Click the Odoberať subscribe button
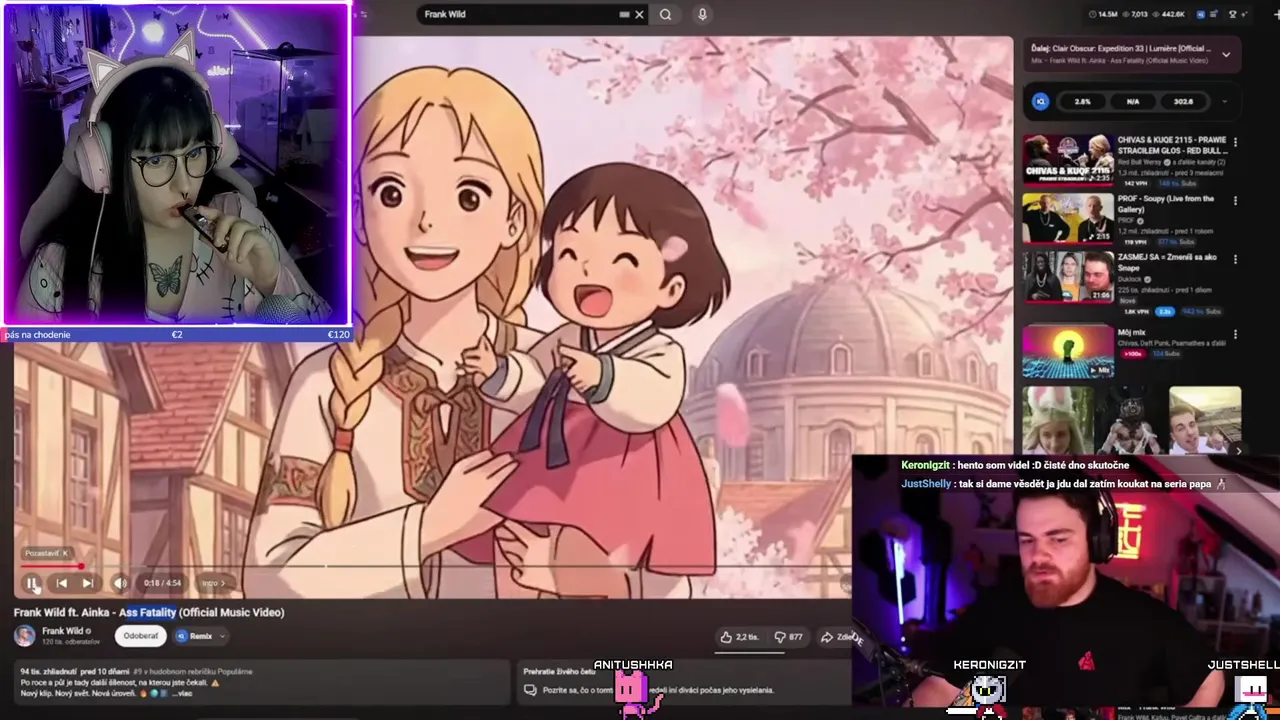1280x720 pixels. [140, 636]
